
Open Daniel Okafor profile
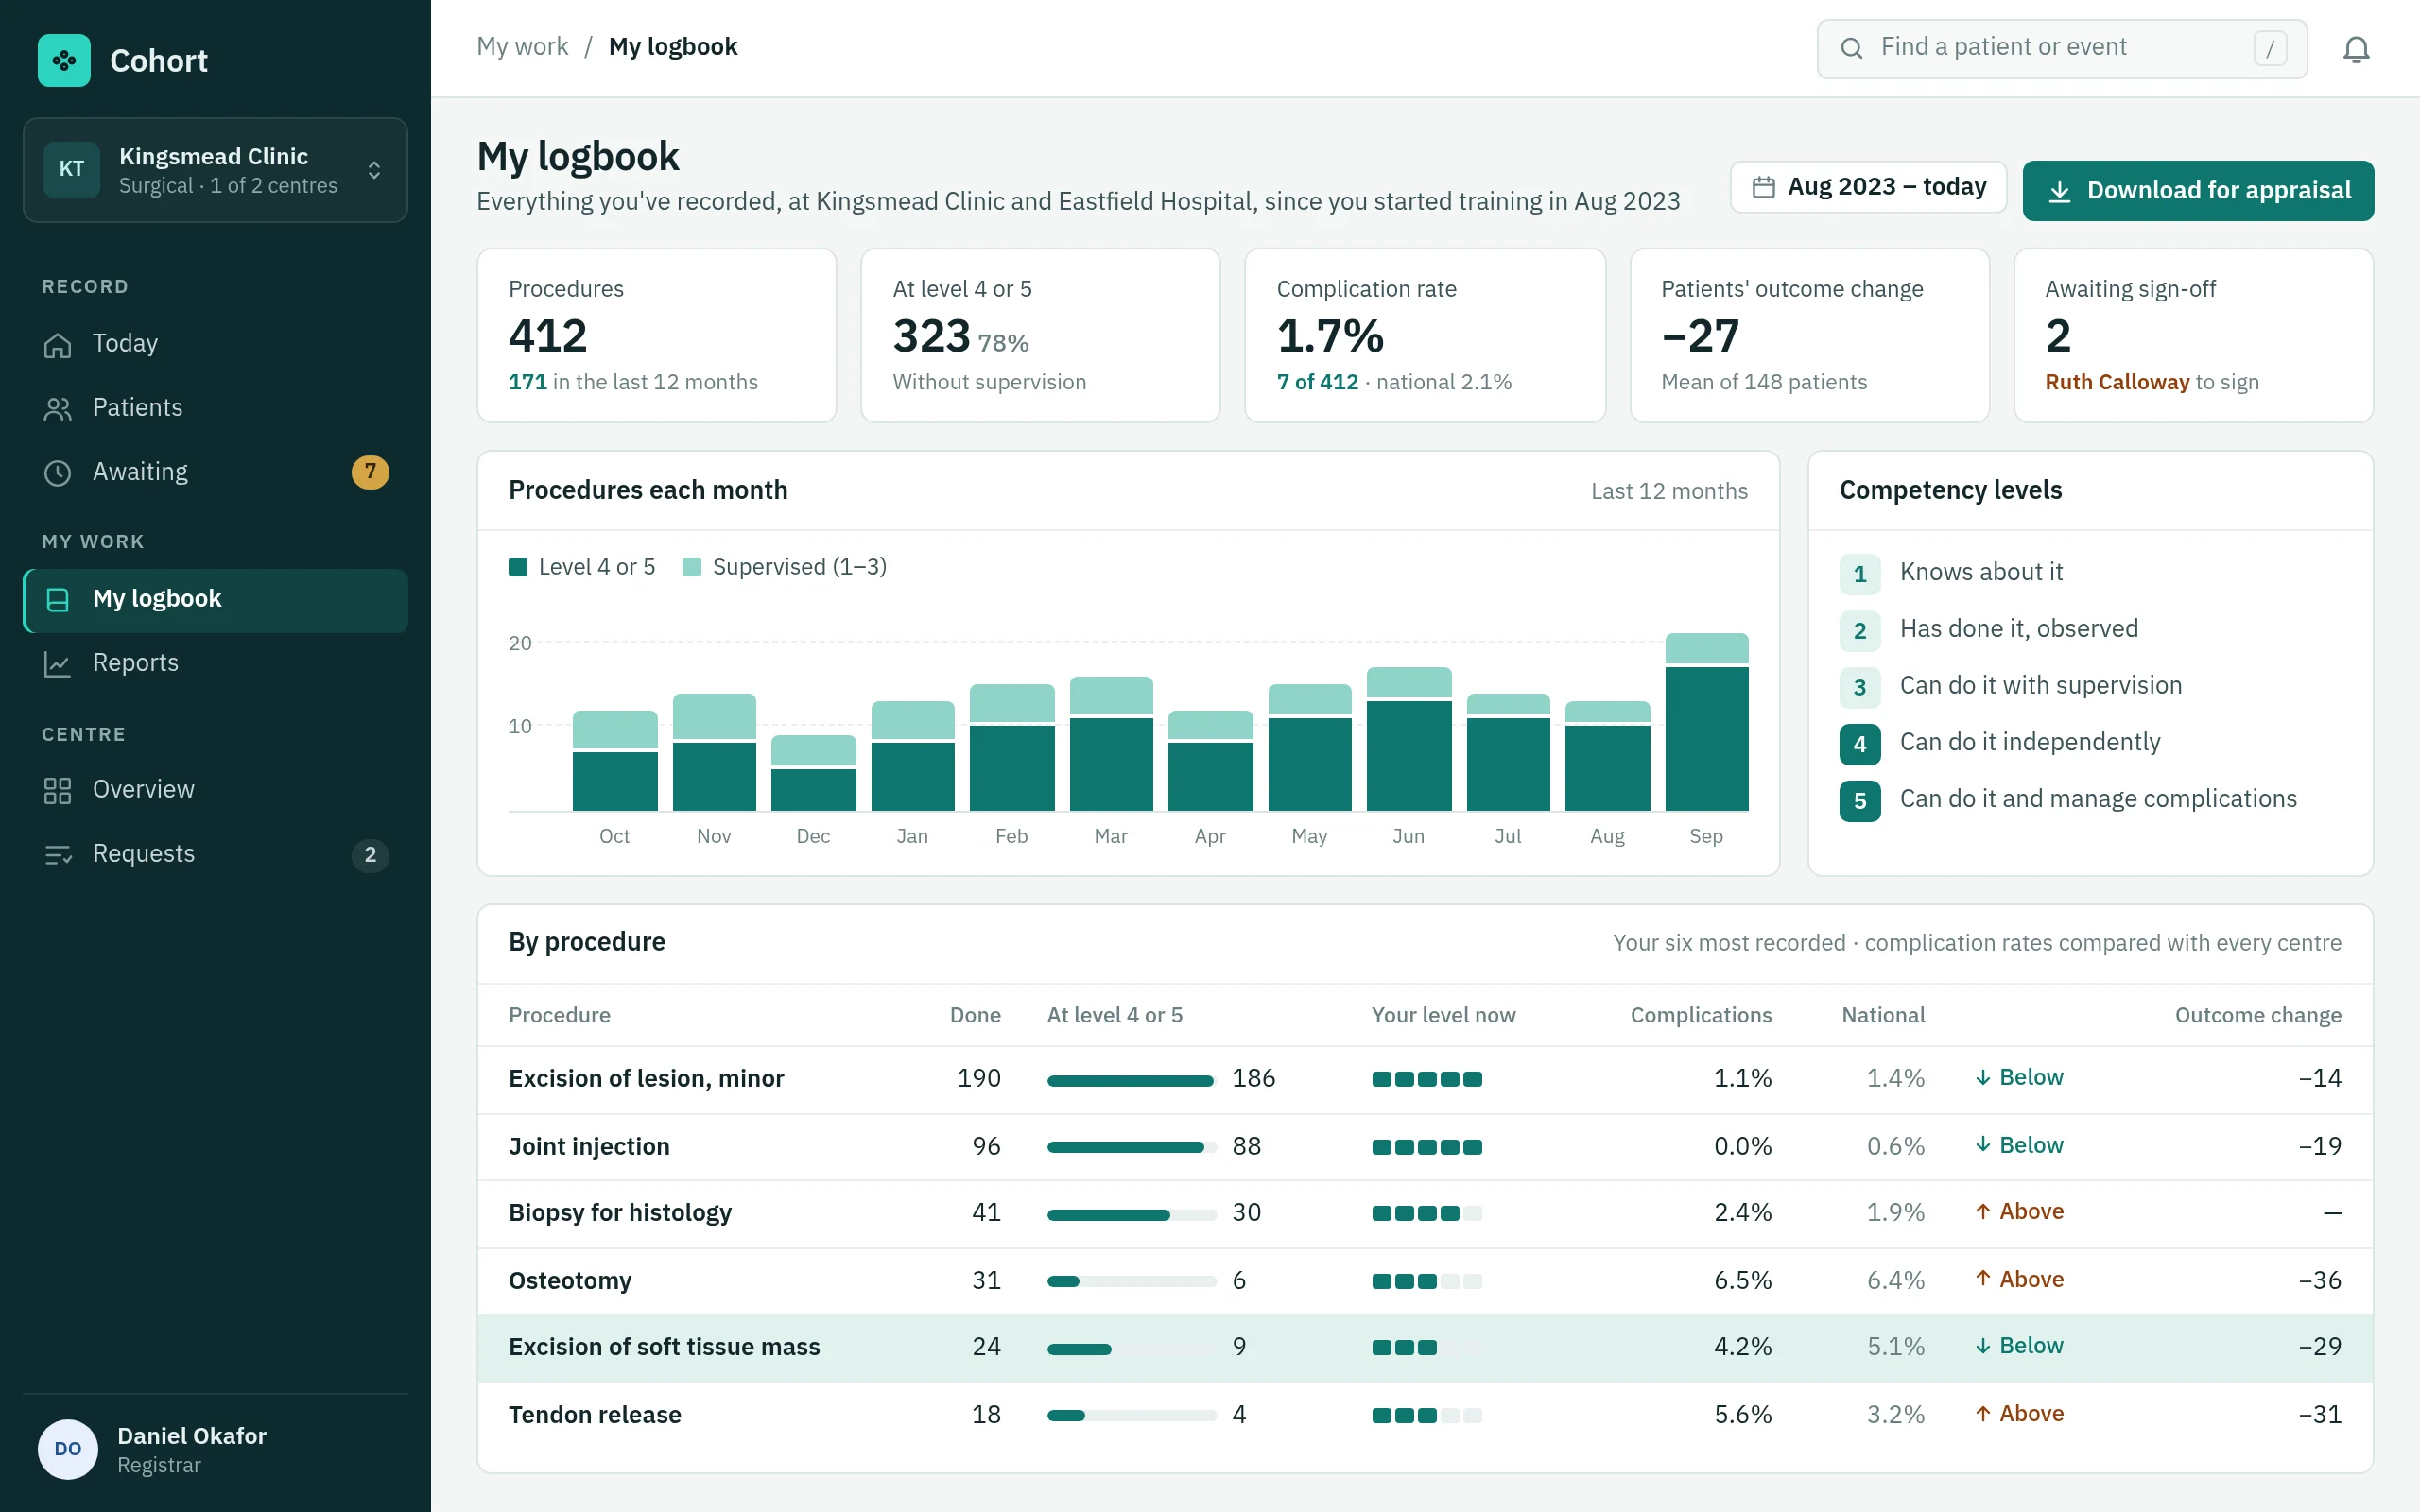point(215,1449)
